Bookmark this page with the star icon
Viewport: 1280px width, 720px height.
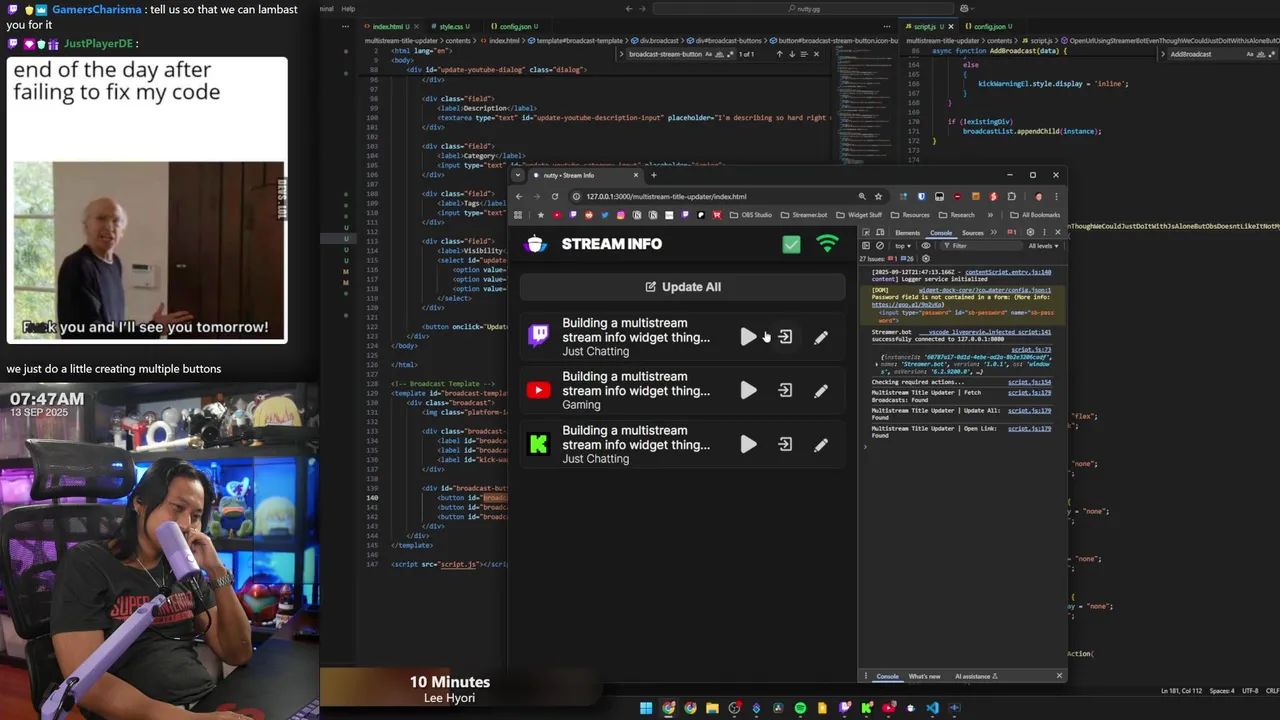(x=878, y=196)
